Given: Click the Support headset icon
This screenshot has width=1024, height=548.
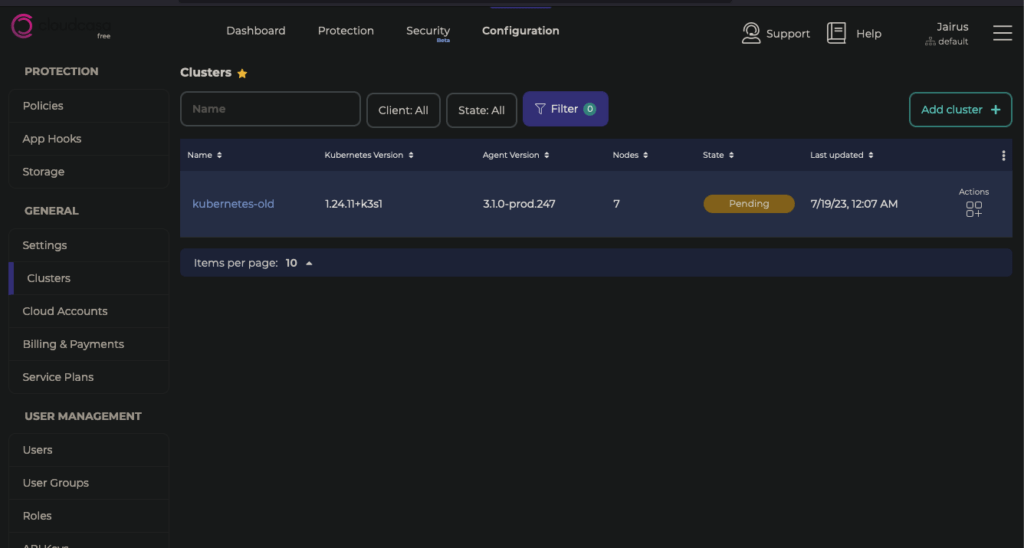Looking at the screenshot, I should click(x=751, y=33).
